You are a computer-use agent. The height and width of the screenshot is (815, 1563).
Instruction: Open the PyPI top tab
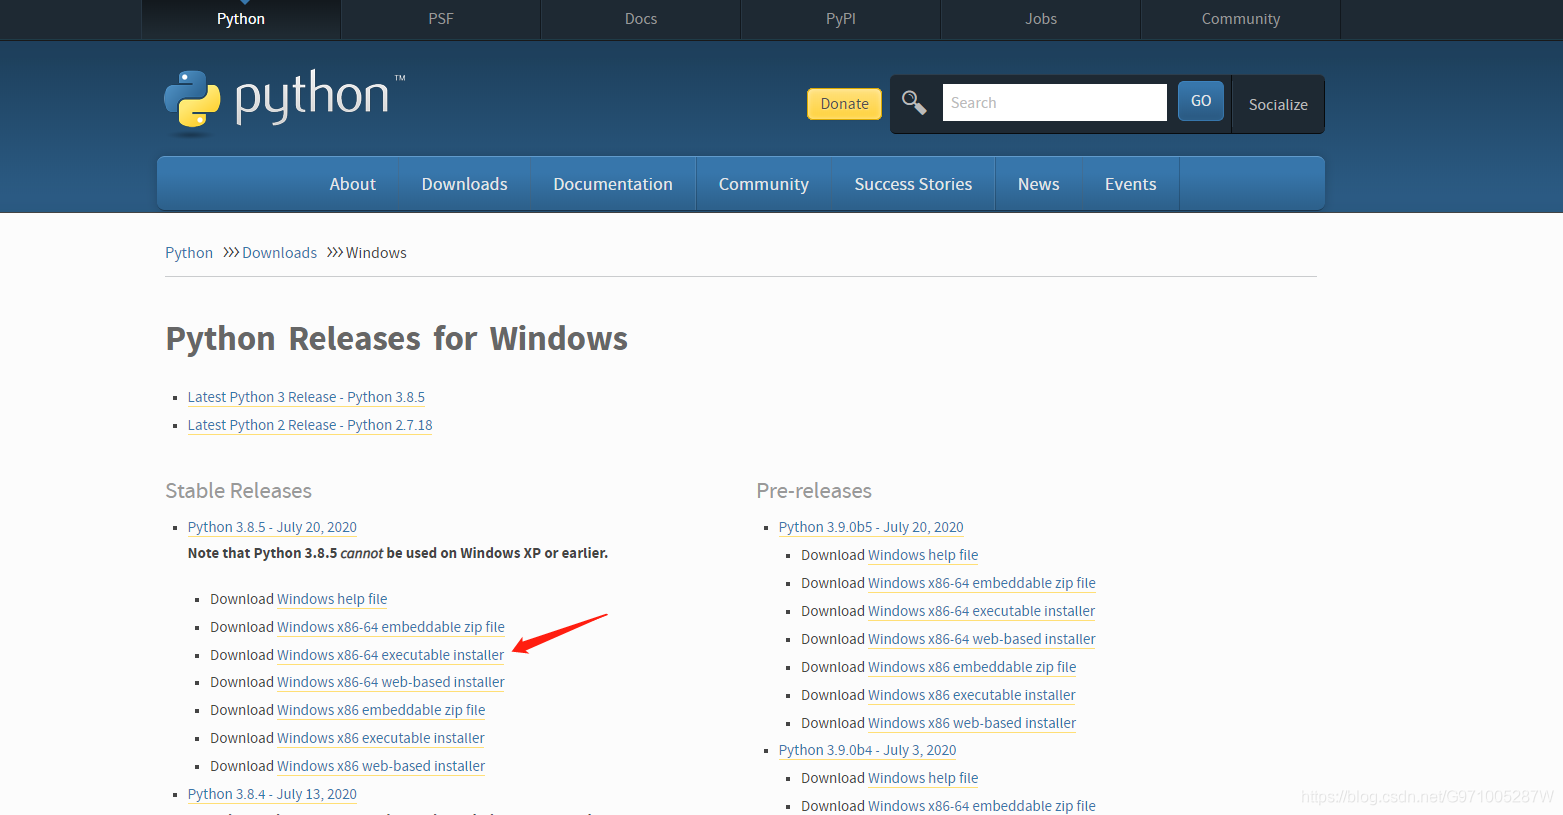tap(841, 19)
